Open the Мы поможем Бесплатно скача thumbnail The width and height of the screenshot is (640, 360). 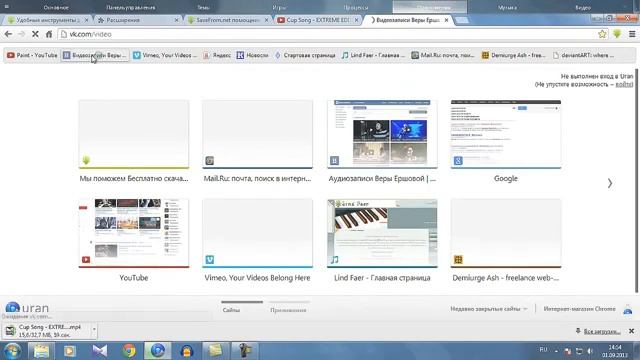click(x=134, y=134)
